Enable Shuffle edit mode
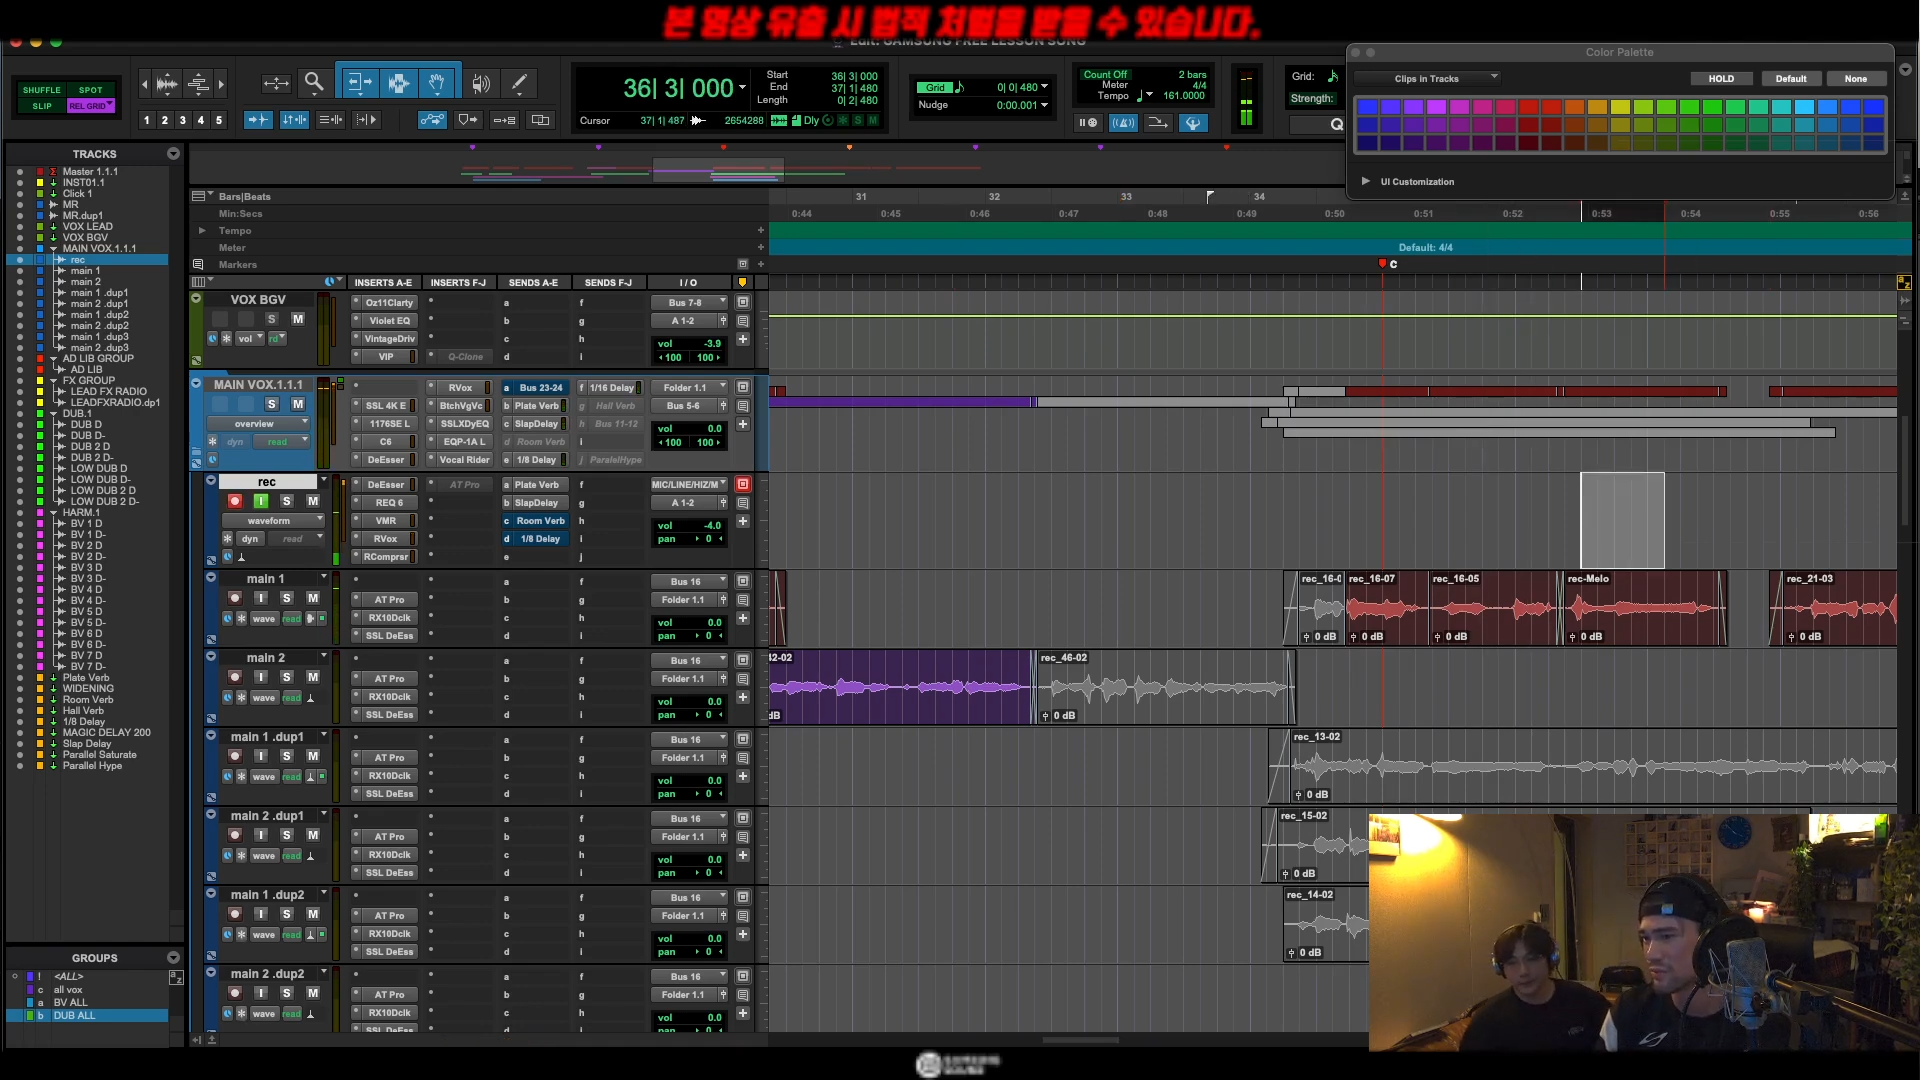Viewport: 1920px width, 1080px height. [x=41, y=90]
